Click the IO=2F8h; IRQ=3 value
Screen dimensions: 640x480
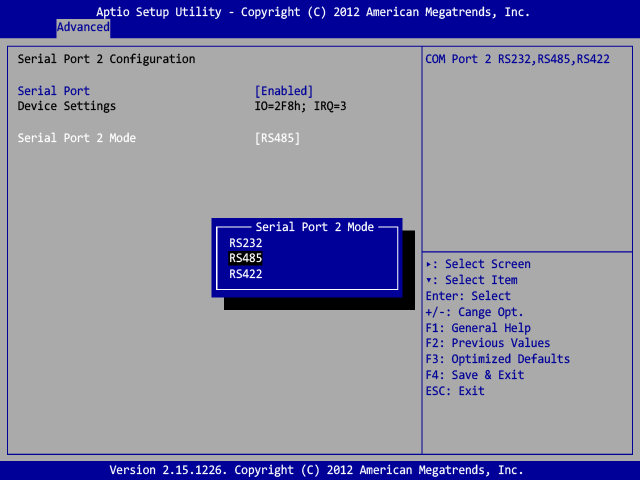pyautogui.click(x=300, y=106)
